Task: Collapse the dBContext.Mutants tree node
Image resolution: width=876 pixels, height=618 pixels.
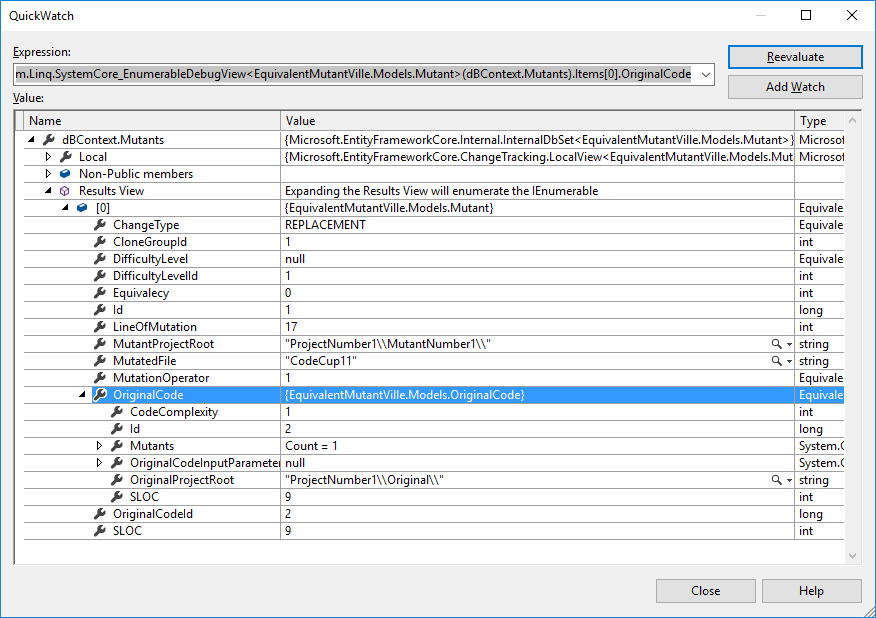Action: click(x=31, y=139)
